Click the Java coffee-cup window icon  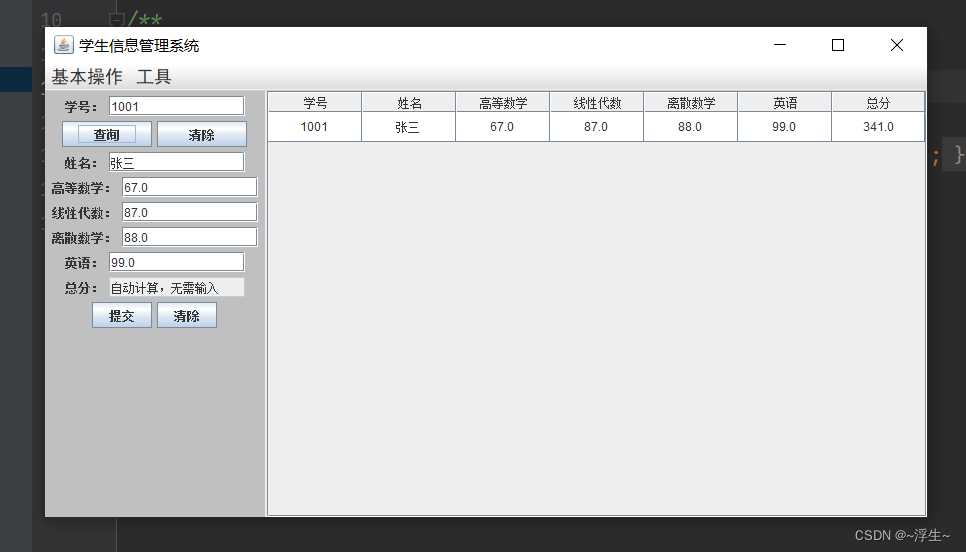63,45
